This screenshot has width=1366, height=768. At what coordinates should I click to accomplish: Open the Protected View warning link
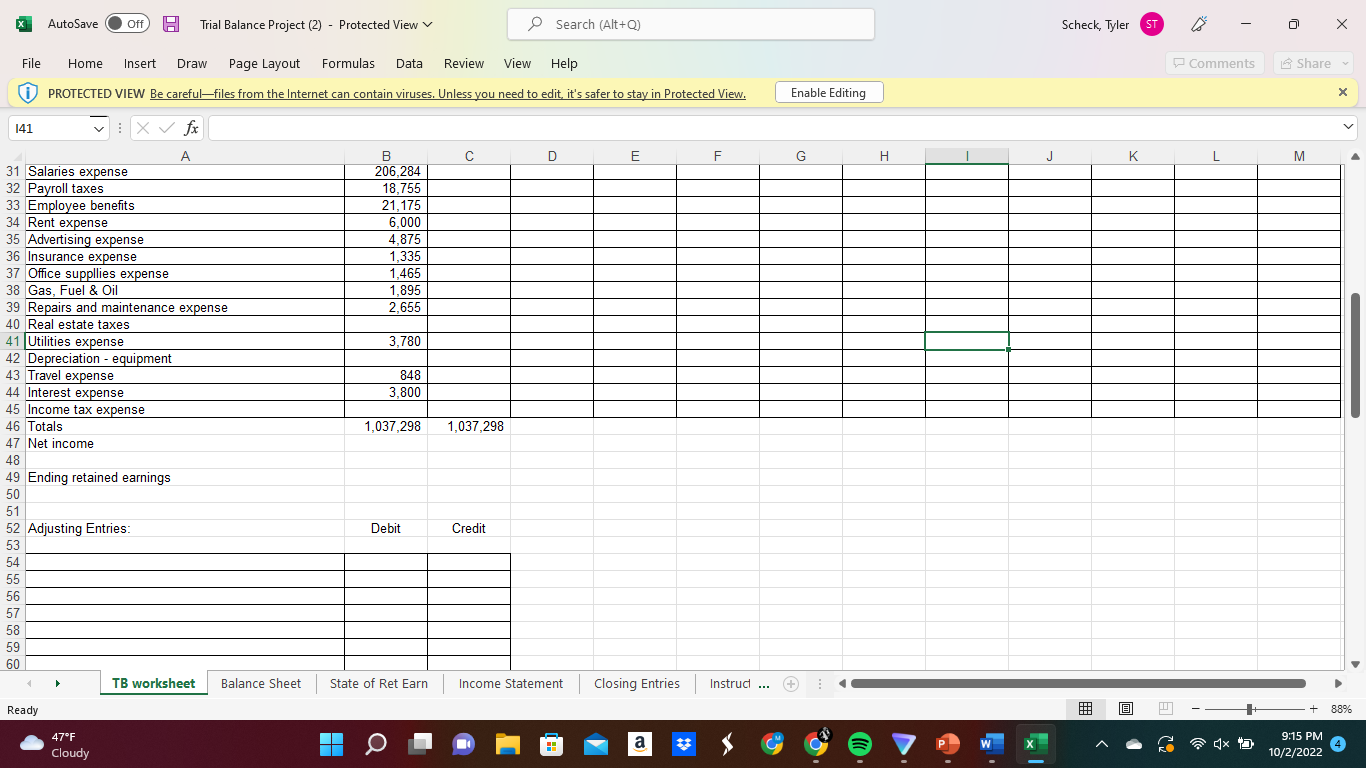[447, 93]
